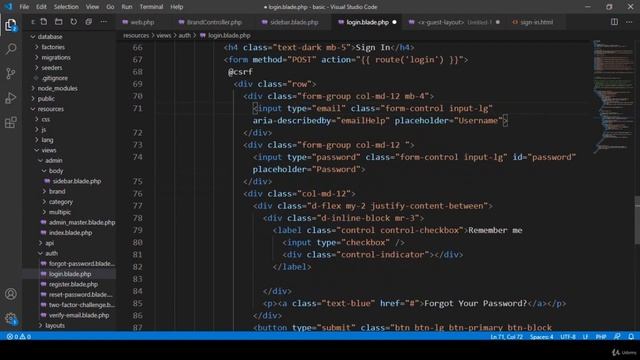Open the Selection menu
This screenshot has width=640, height=360.
tap(66, 7)
